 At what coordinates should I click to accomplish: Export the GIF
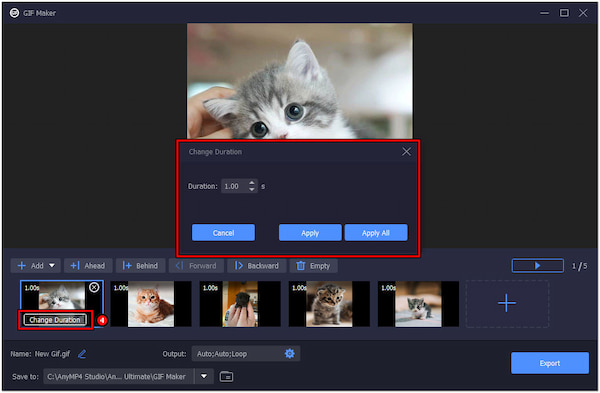click(x=550, y=363)
